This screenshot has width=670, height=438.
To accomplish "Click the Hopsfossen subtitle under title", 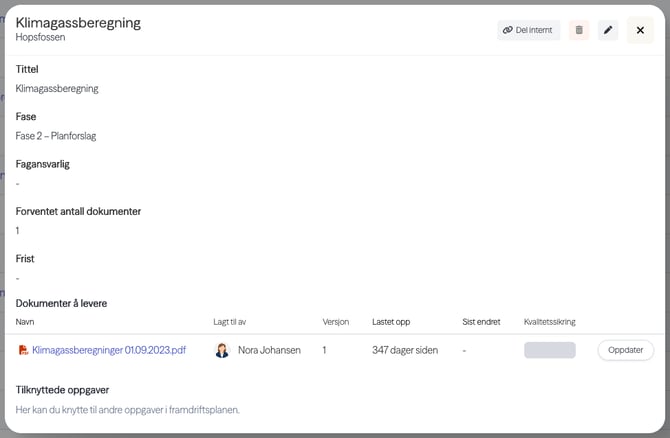I will tap(42, 37).
